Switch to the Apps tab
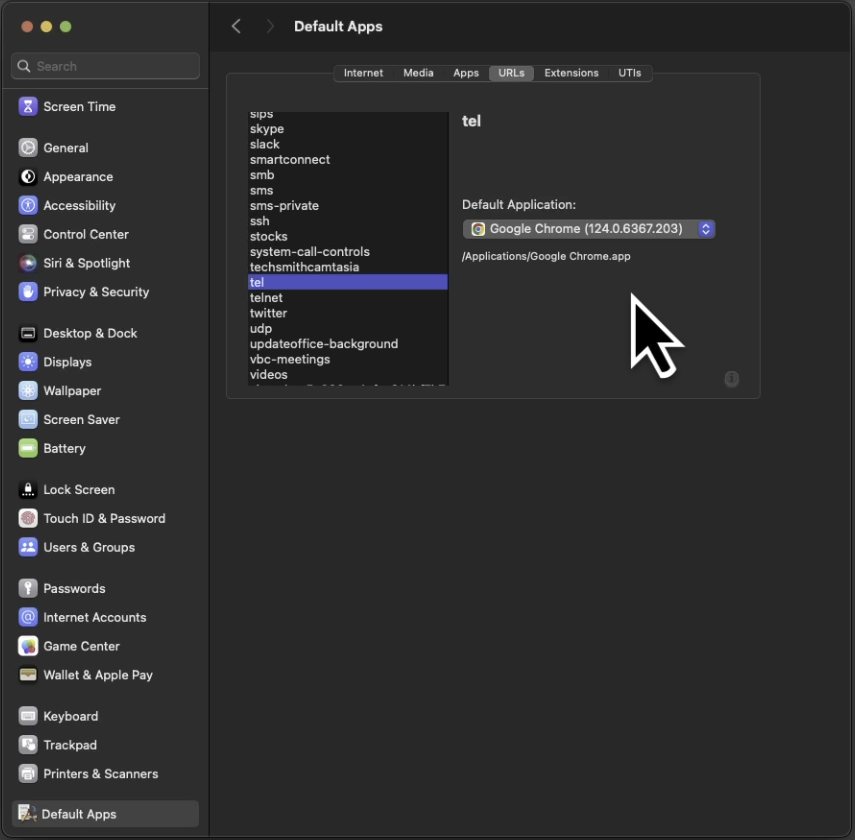This screenshot has height=840, width=855. 466,73
